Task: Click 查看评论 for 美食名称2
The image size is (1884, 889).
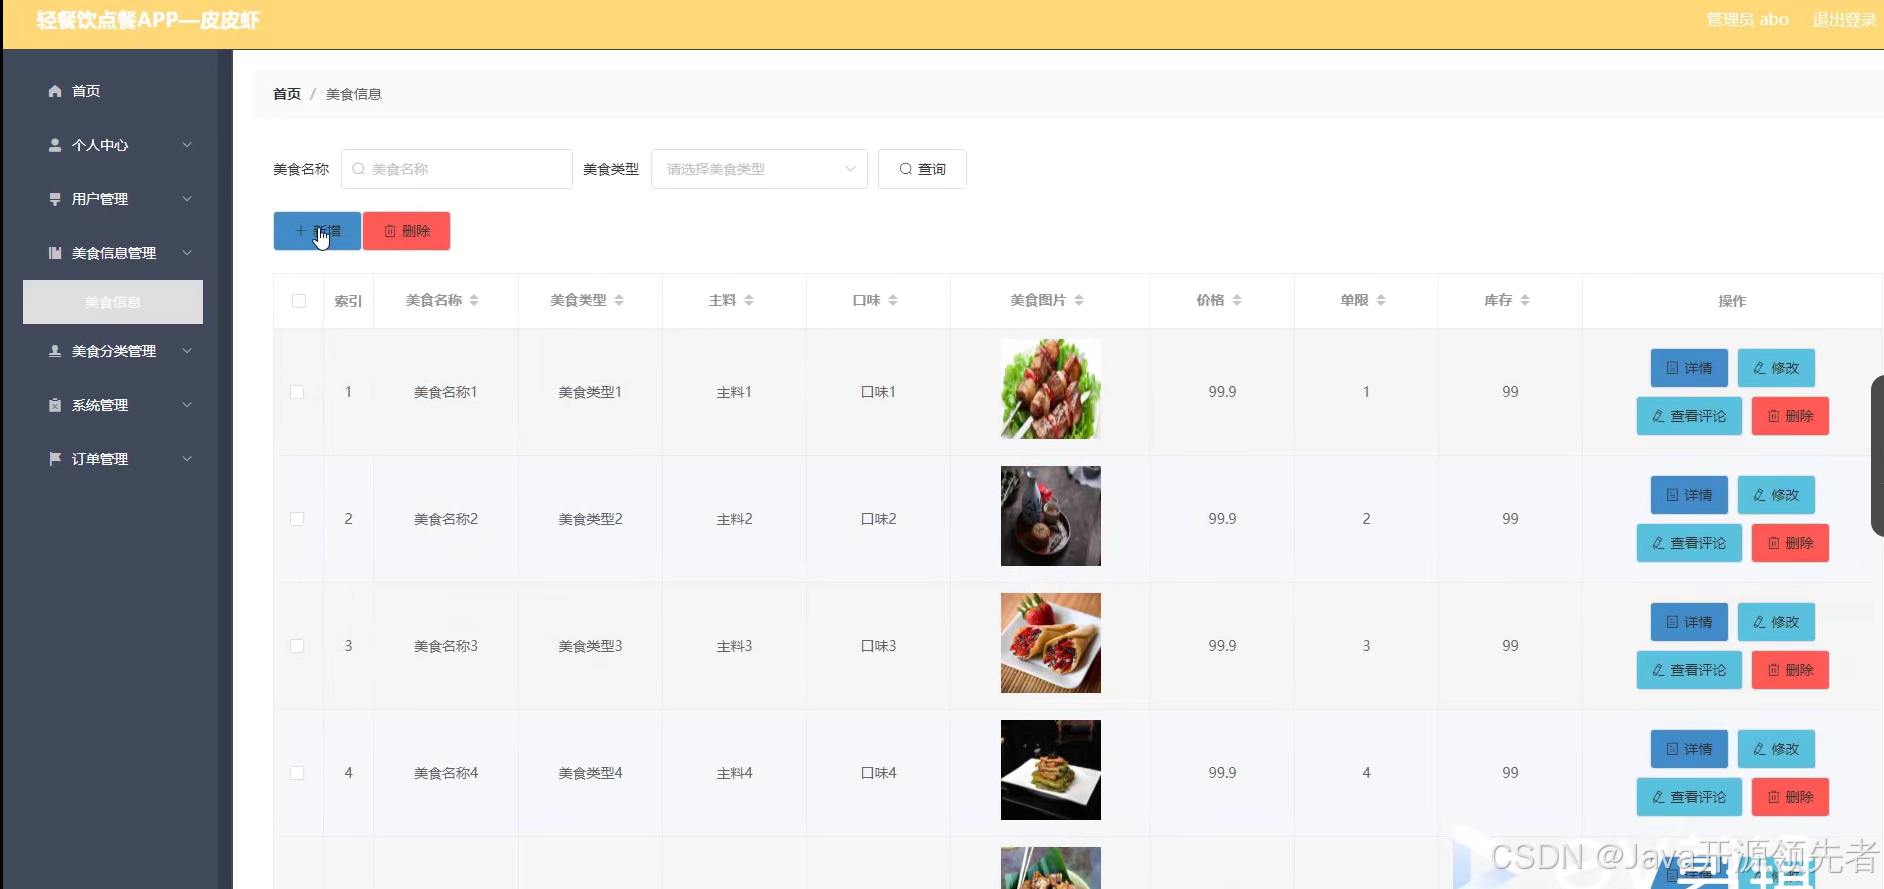Action: coord(1689,543)
